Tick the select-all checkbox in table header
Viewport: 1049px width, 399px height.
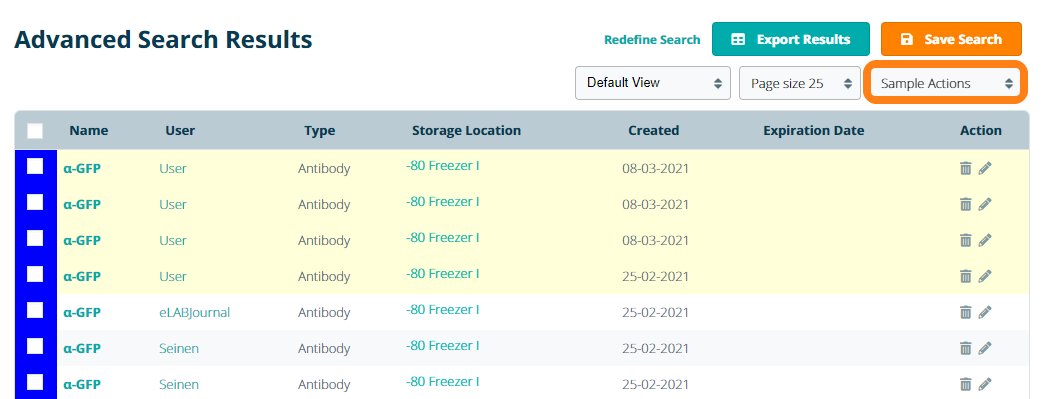click(35, 131)
